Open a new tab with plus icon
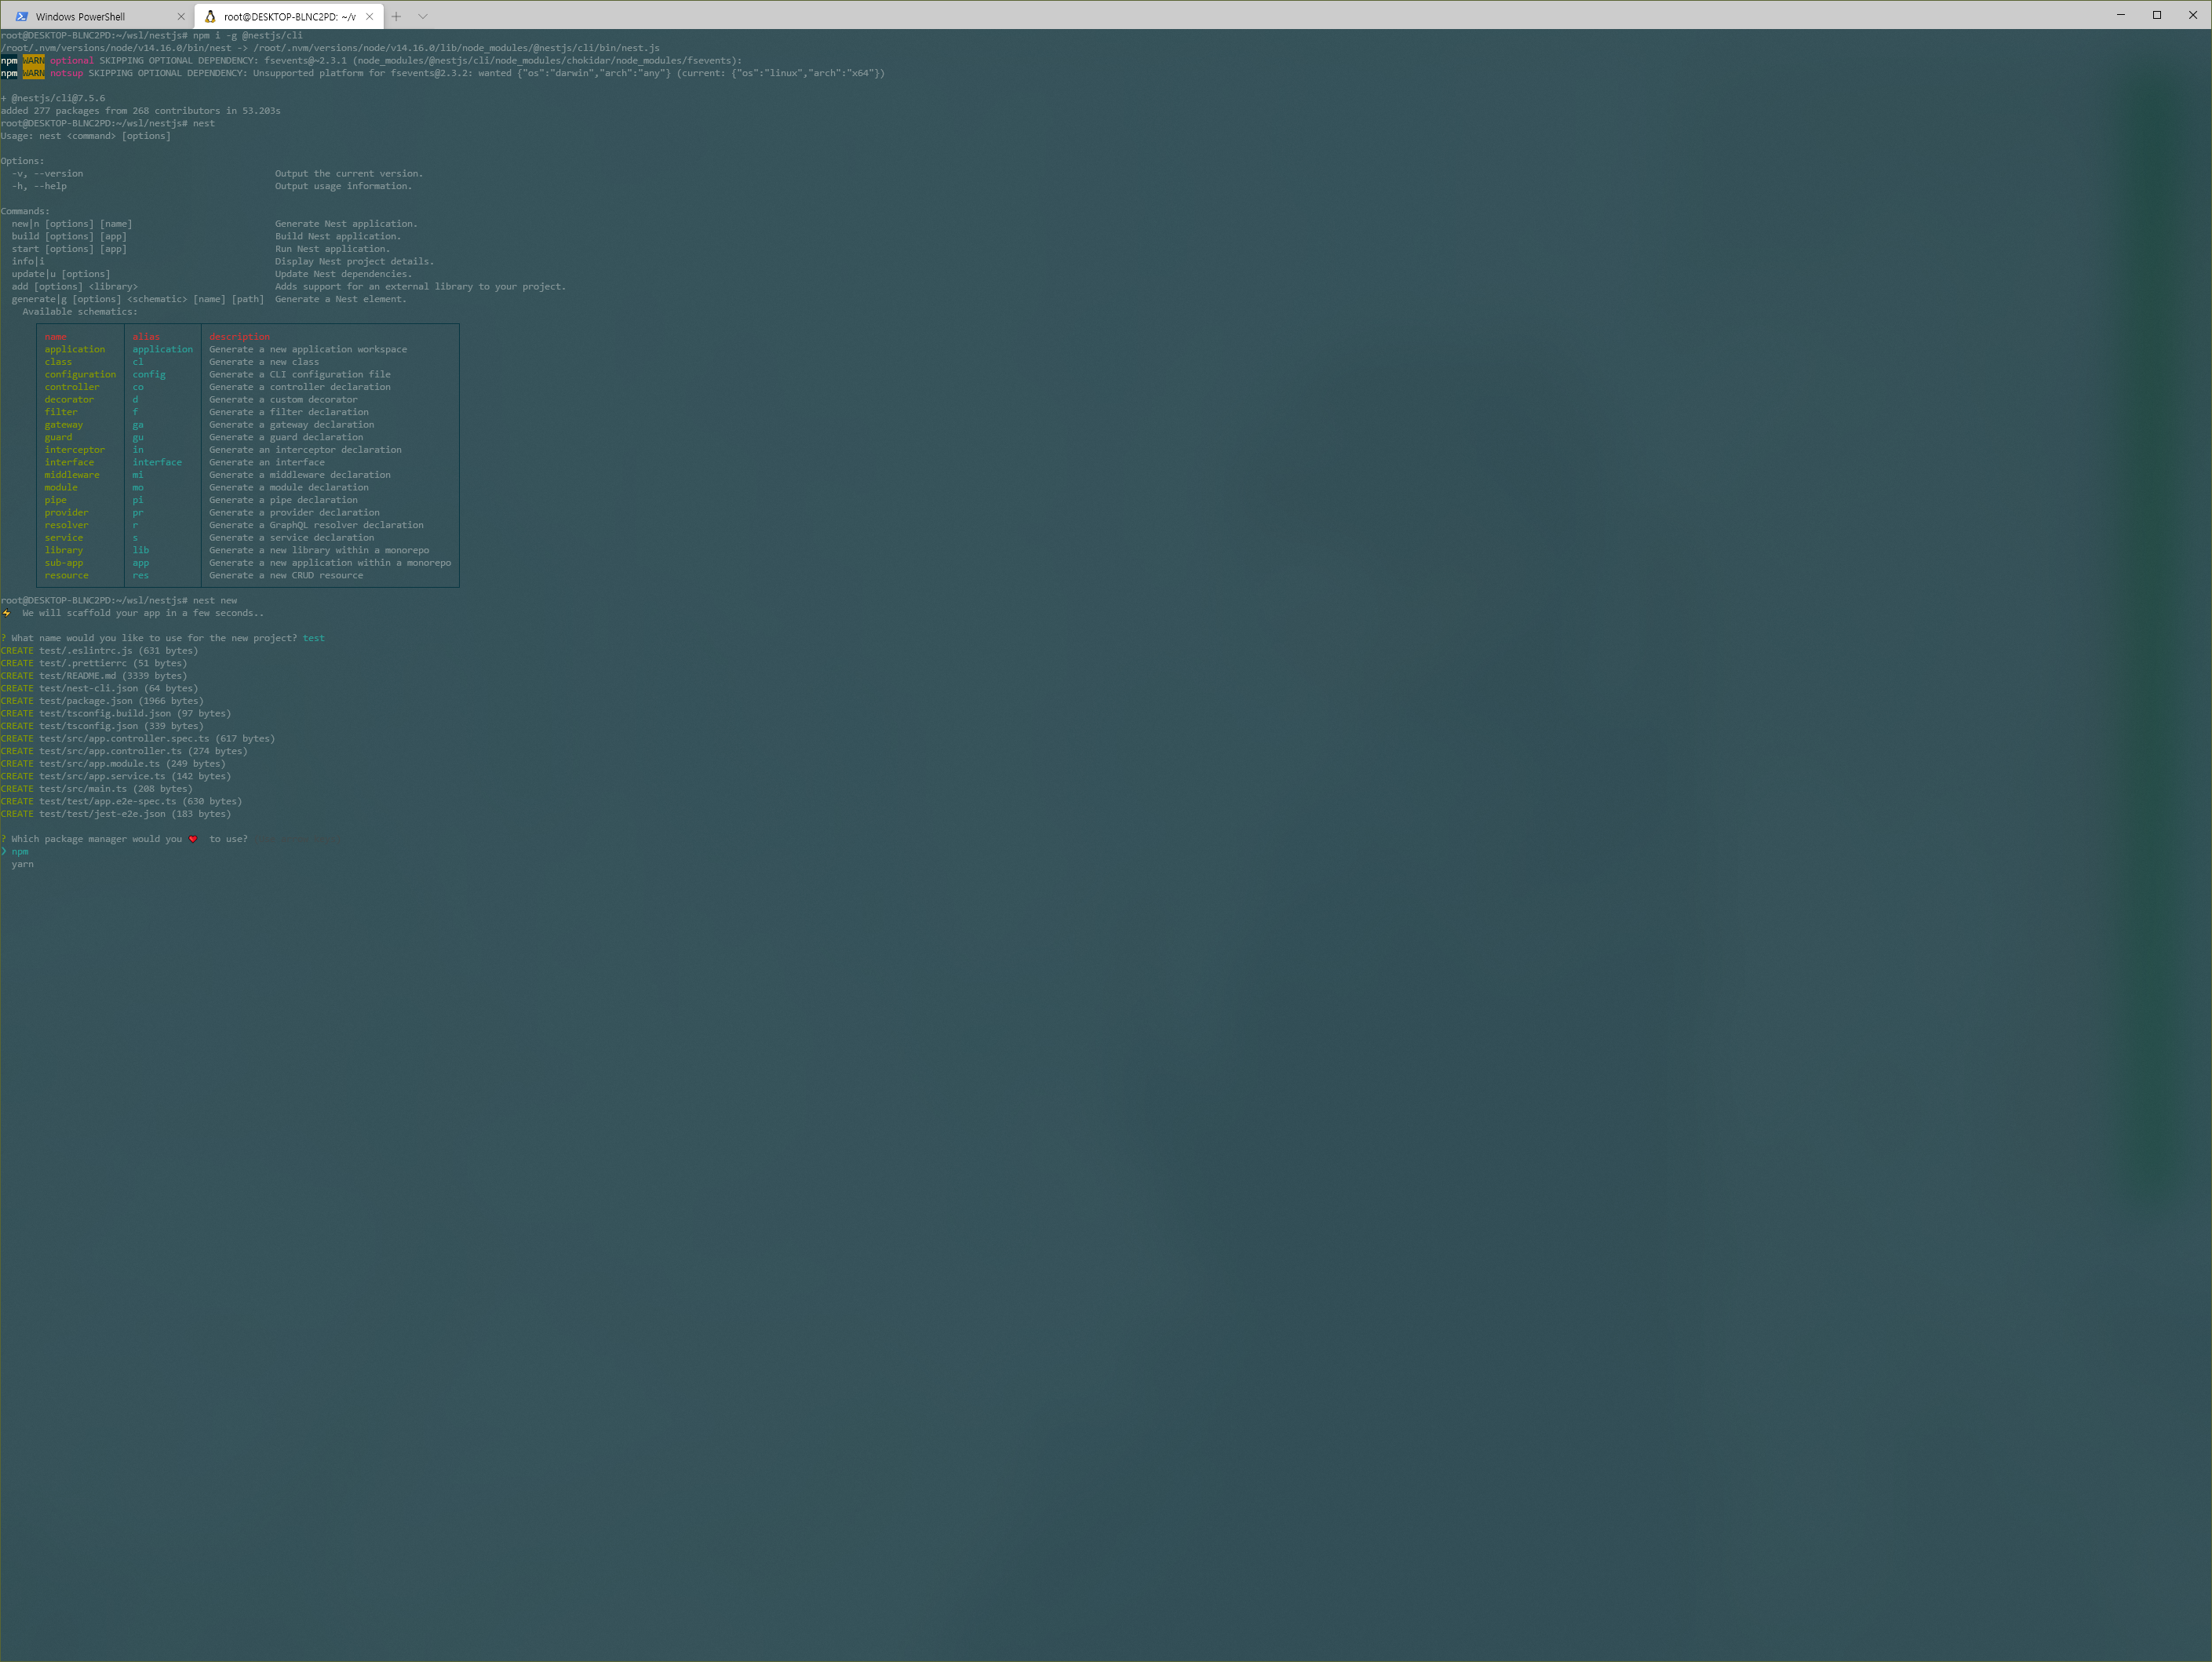The width and height of the screenshot is (2212, 1662). coord(396,16)
